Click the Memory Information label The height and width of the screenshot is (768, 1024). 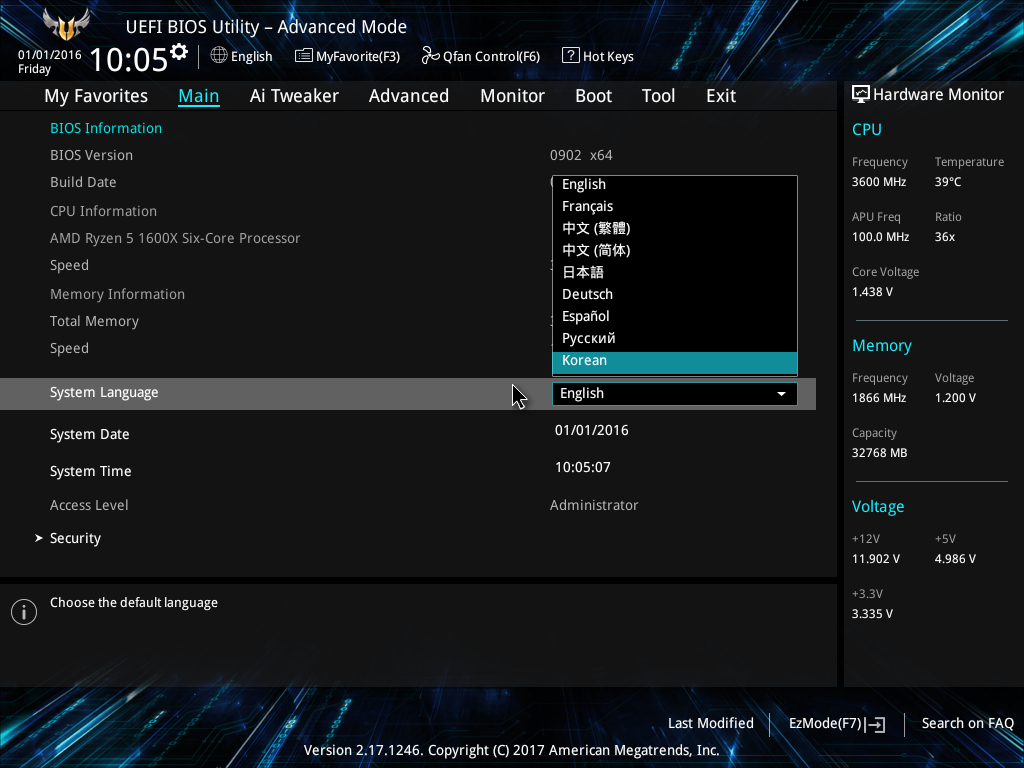tap(118, 294)
